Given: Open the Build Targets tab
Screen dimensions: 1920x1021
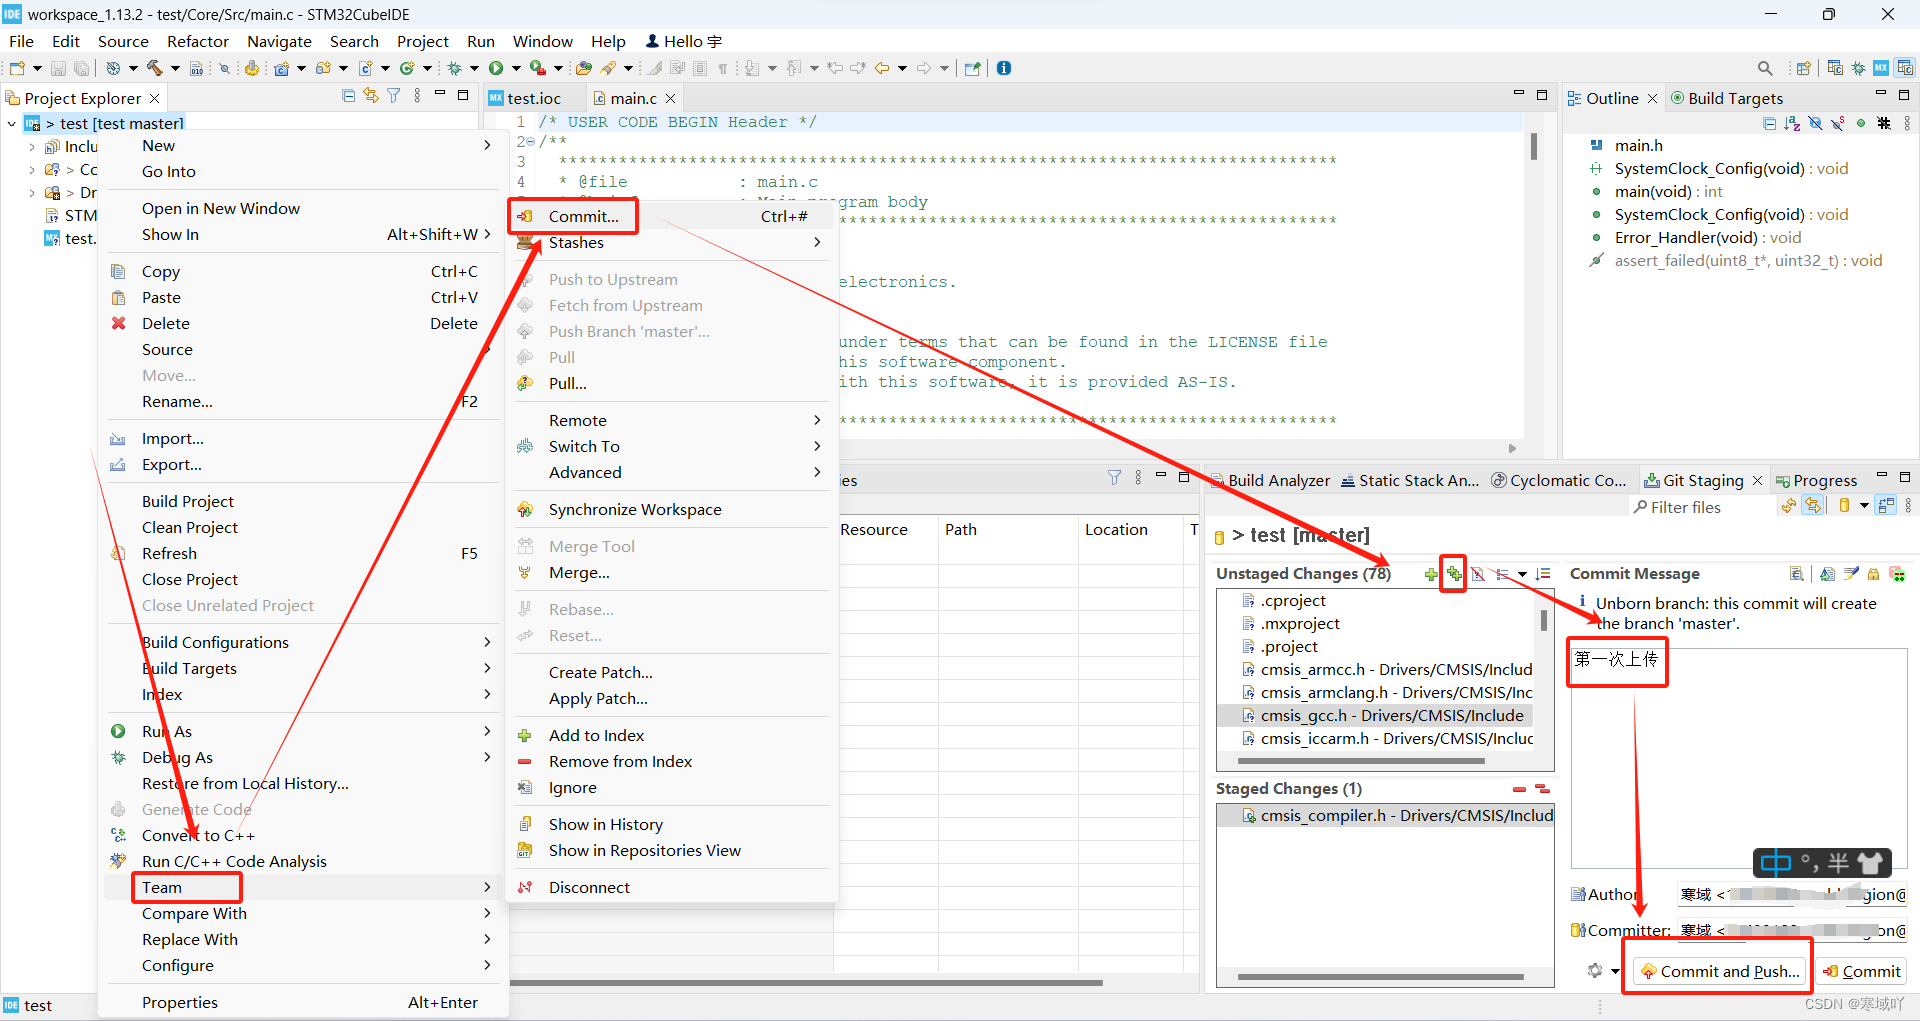Looking at the screenshot, I should click(1727, 98).
